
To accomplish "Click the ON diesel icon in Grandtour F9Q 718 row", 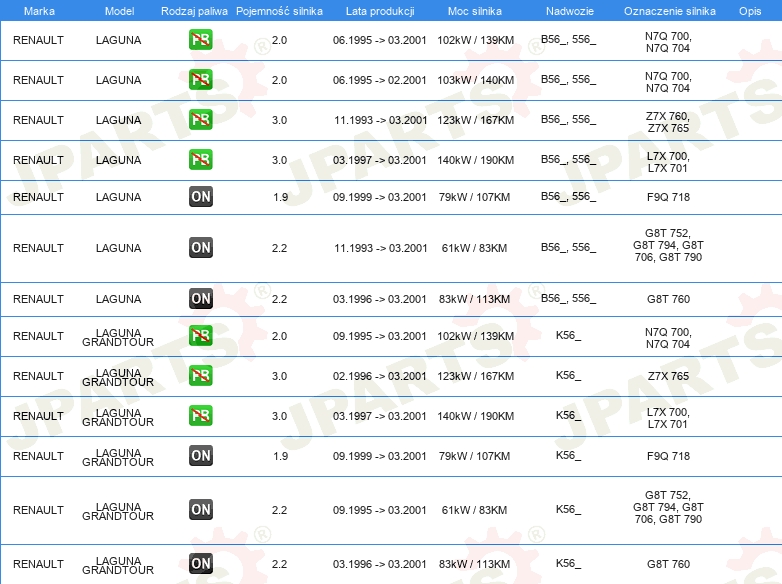I will tap(200, 455).
